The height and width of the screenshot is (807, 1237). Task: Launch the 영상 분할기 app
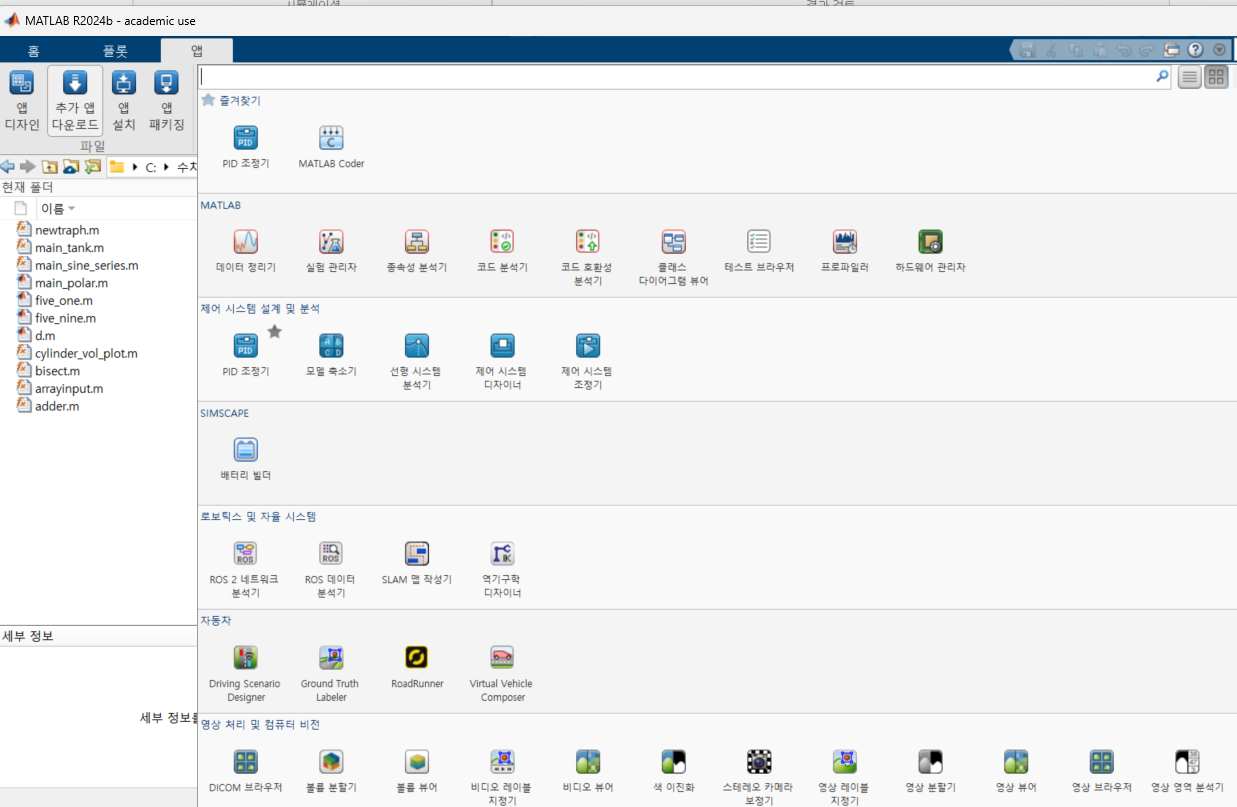931,771
